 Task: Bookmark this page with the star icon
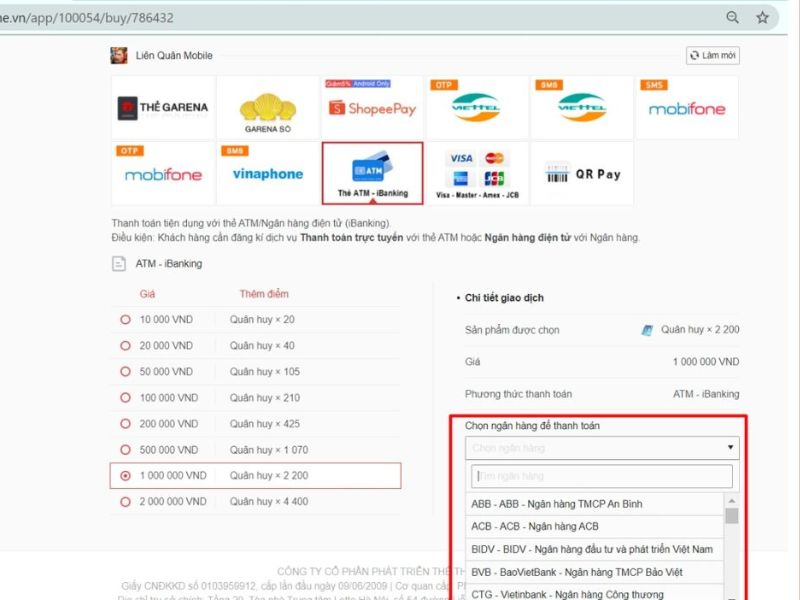coord(762,17)
